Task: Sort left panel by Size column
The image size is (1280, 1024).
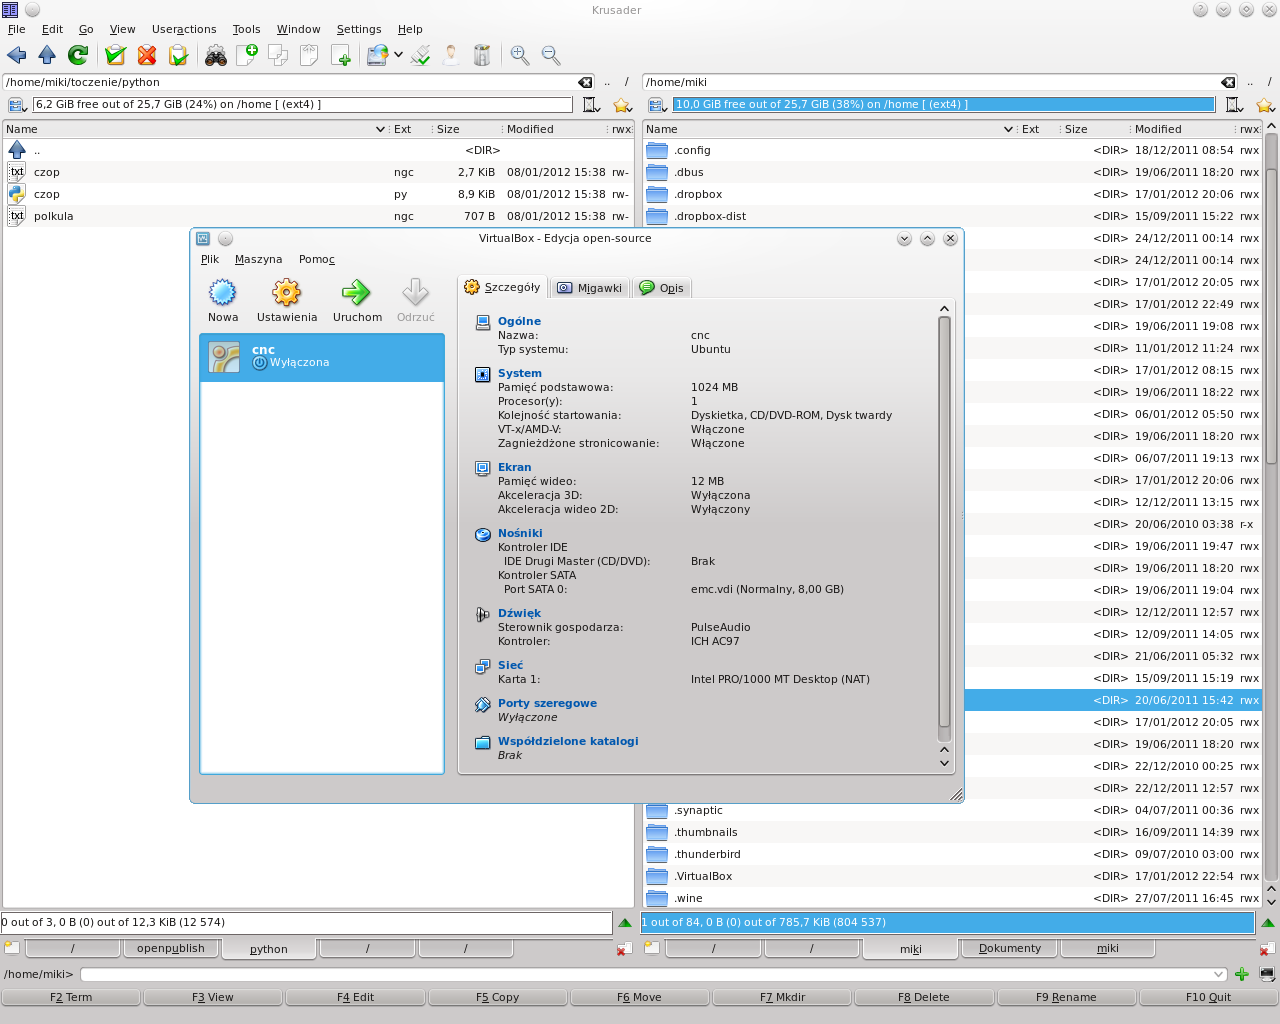Action: (448, 129)
